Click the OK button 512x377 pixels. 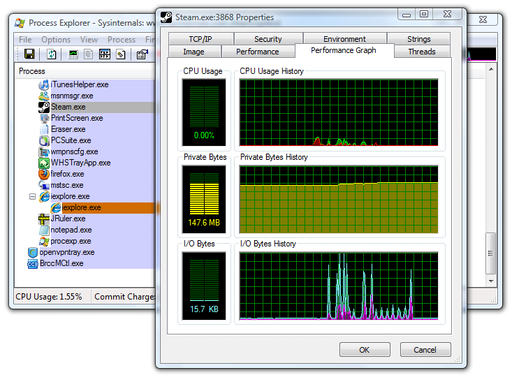click(364, 350)
